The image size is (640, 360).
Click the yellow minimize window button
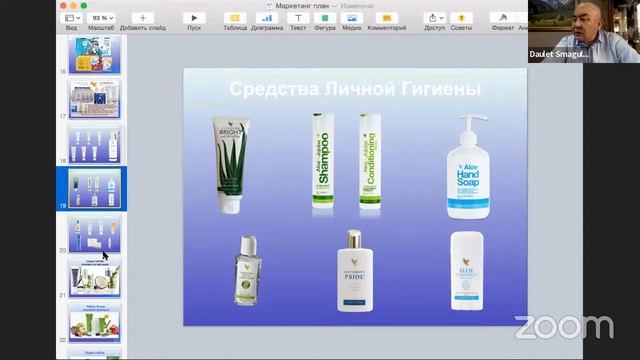[x=73, y=6]
